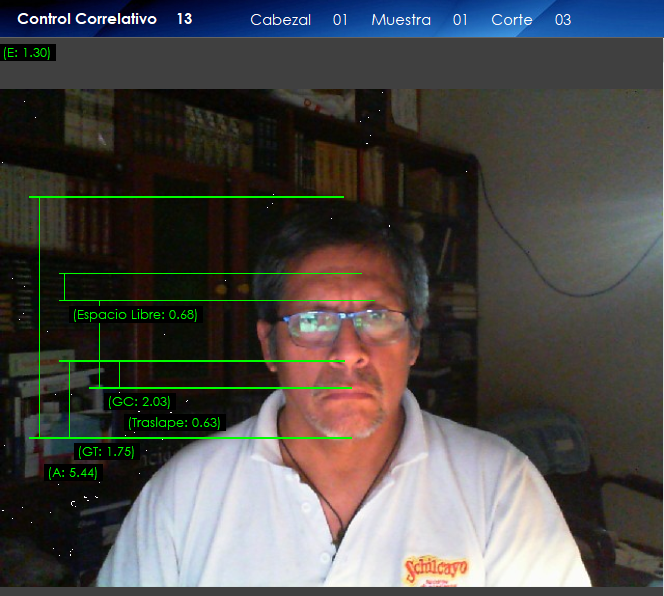Click the bottommost green horizontal measurement line
Screen dimensions: 664x596
point(190,438)
